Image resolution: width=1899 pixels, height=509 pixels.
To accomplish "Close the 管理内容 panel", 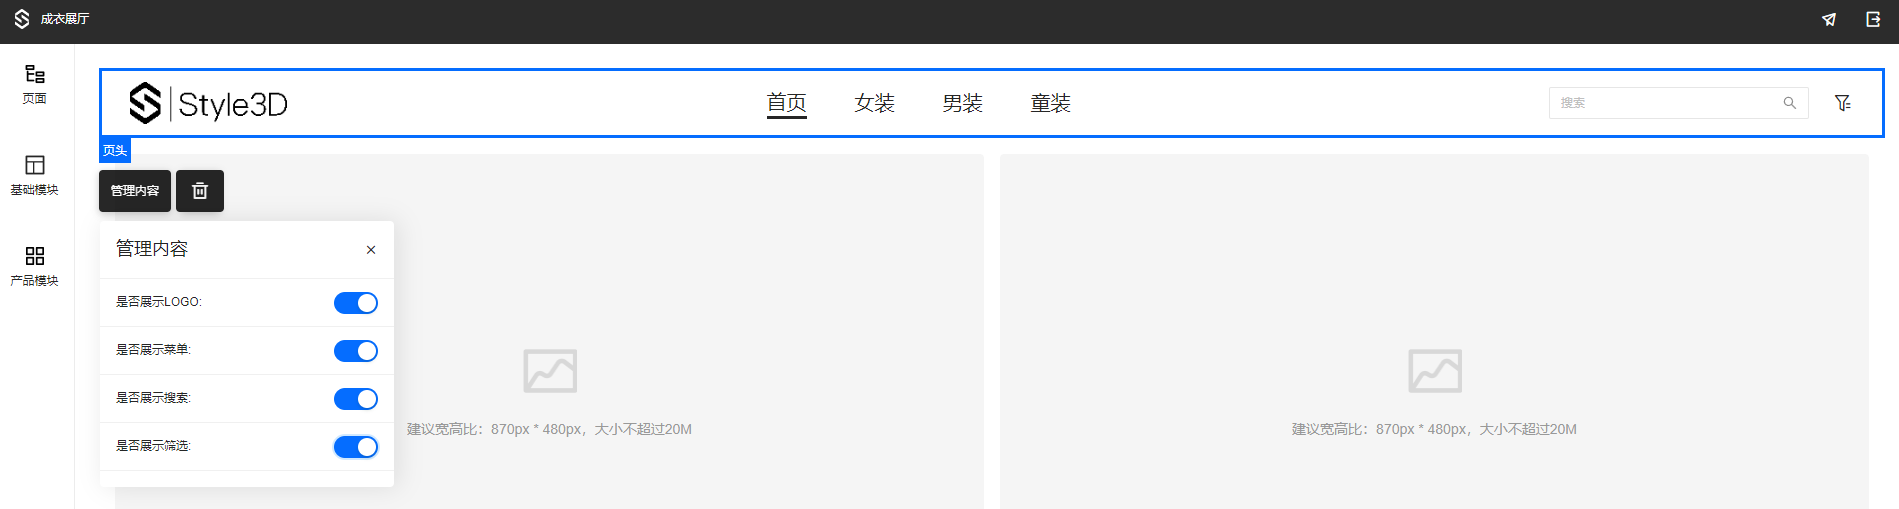I will pos(371,250).
